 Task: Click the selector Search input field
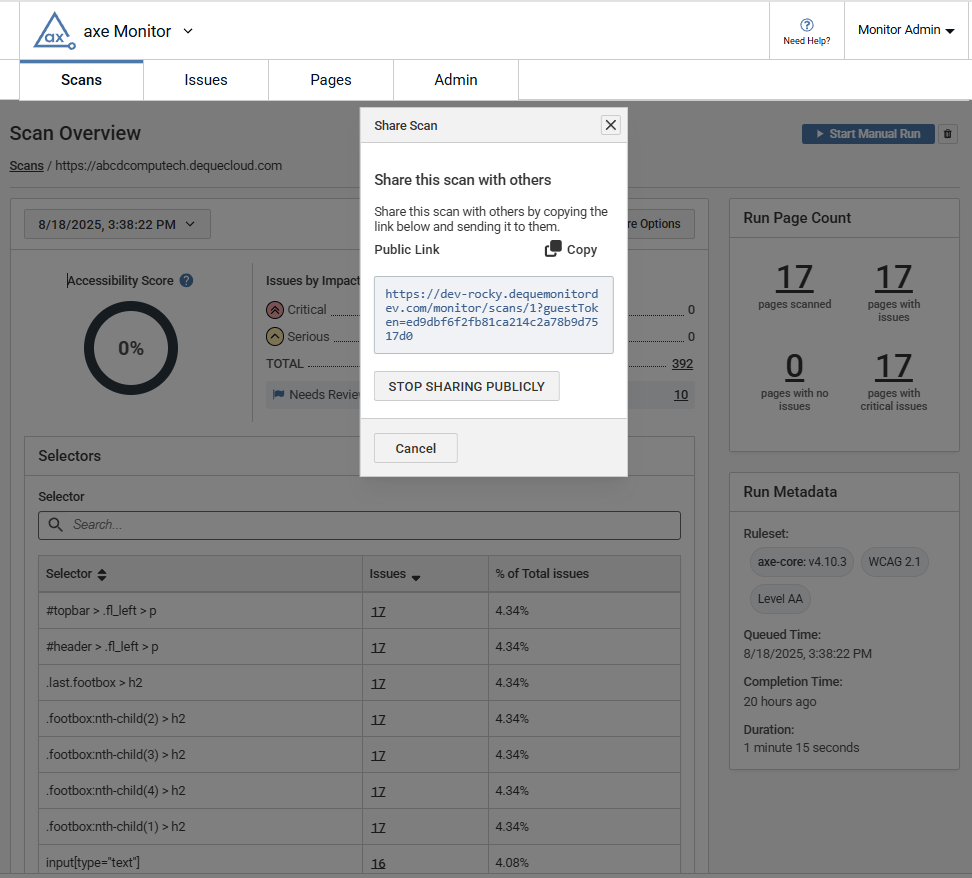pos(359,525)
